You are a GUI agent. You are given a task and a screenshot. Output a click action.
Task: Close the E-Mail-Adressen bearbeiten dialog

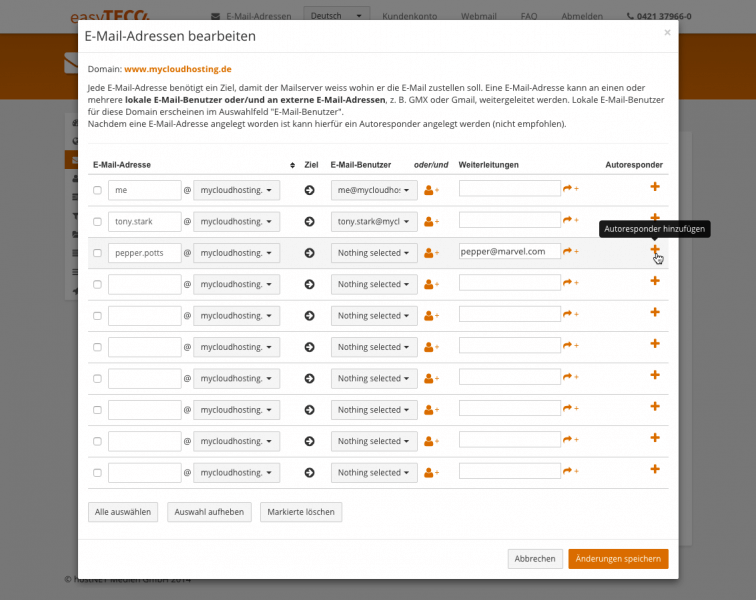point(667,32)
